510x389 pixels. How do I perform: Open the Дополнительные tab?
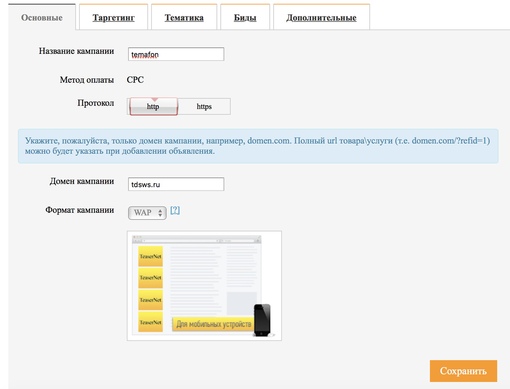pyautogui.click(x=321, y=18)
